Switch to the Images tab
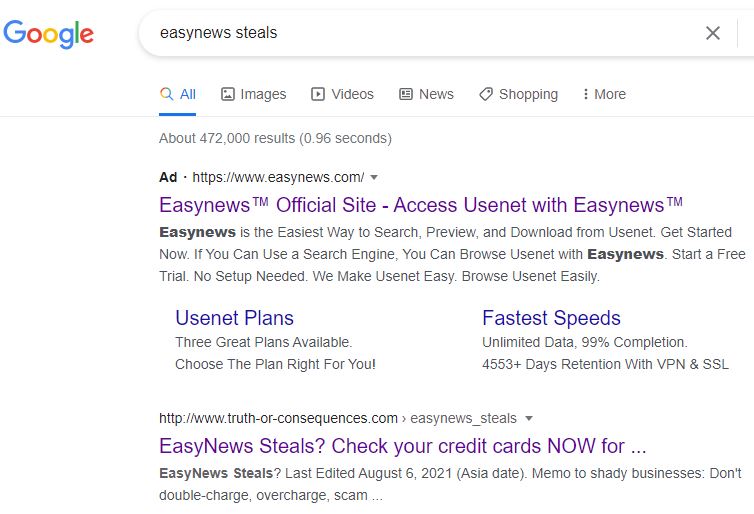This screenshot has height=514, width=754. [253, 94]
